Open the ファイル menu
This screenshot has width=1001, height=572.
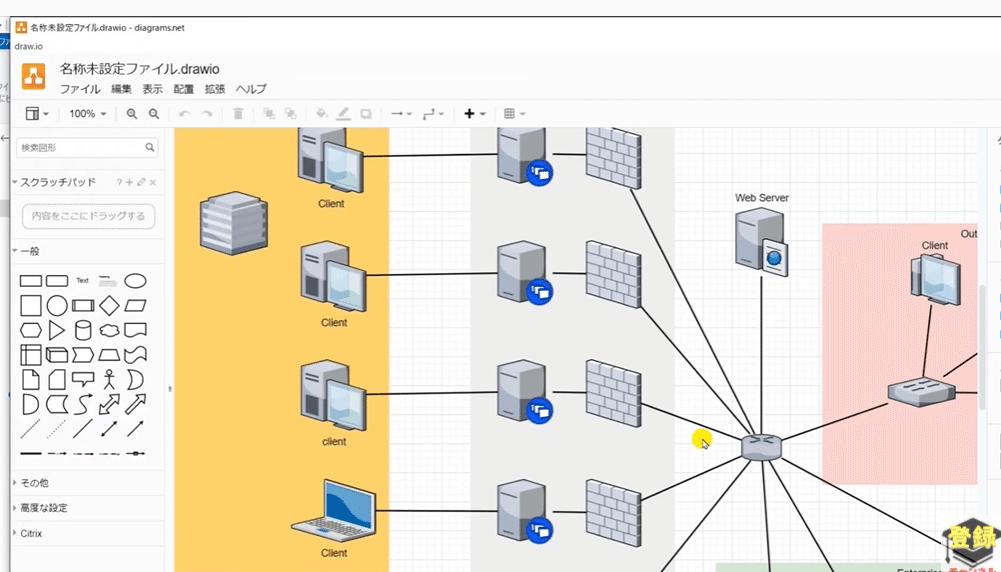(x=80, y=89)
